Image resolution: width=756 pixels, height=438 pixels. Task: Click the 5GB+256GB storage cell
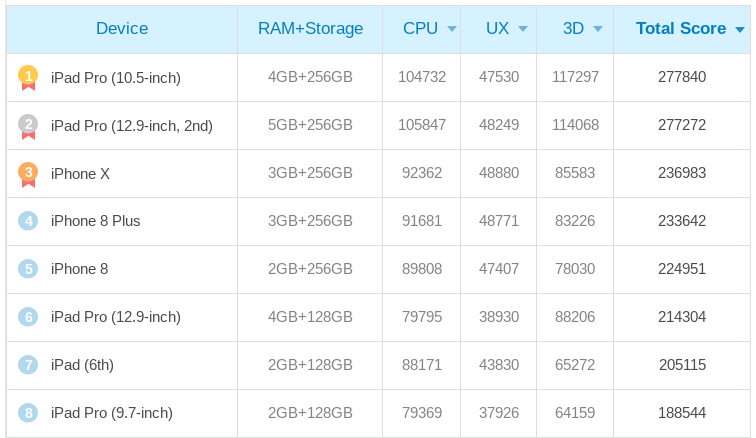(x=310, y=125)
